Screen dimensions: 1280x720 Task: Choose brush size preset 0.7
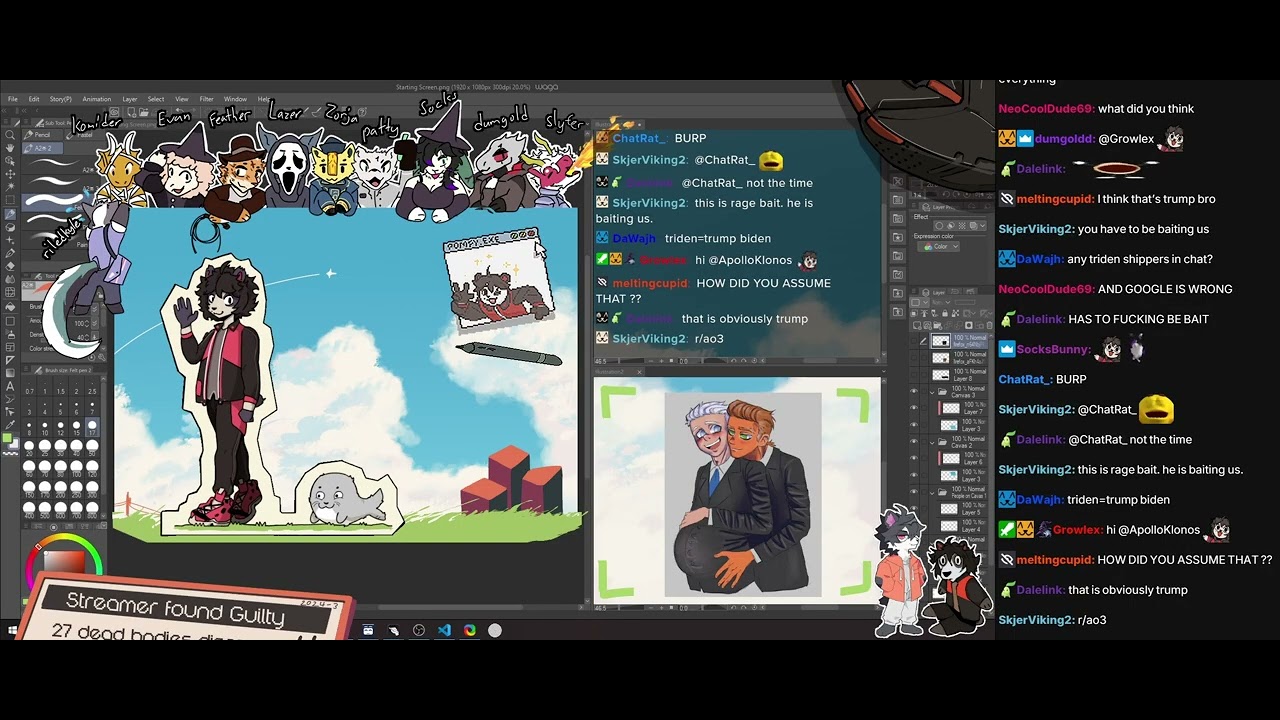[29, 389]
